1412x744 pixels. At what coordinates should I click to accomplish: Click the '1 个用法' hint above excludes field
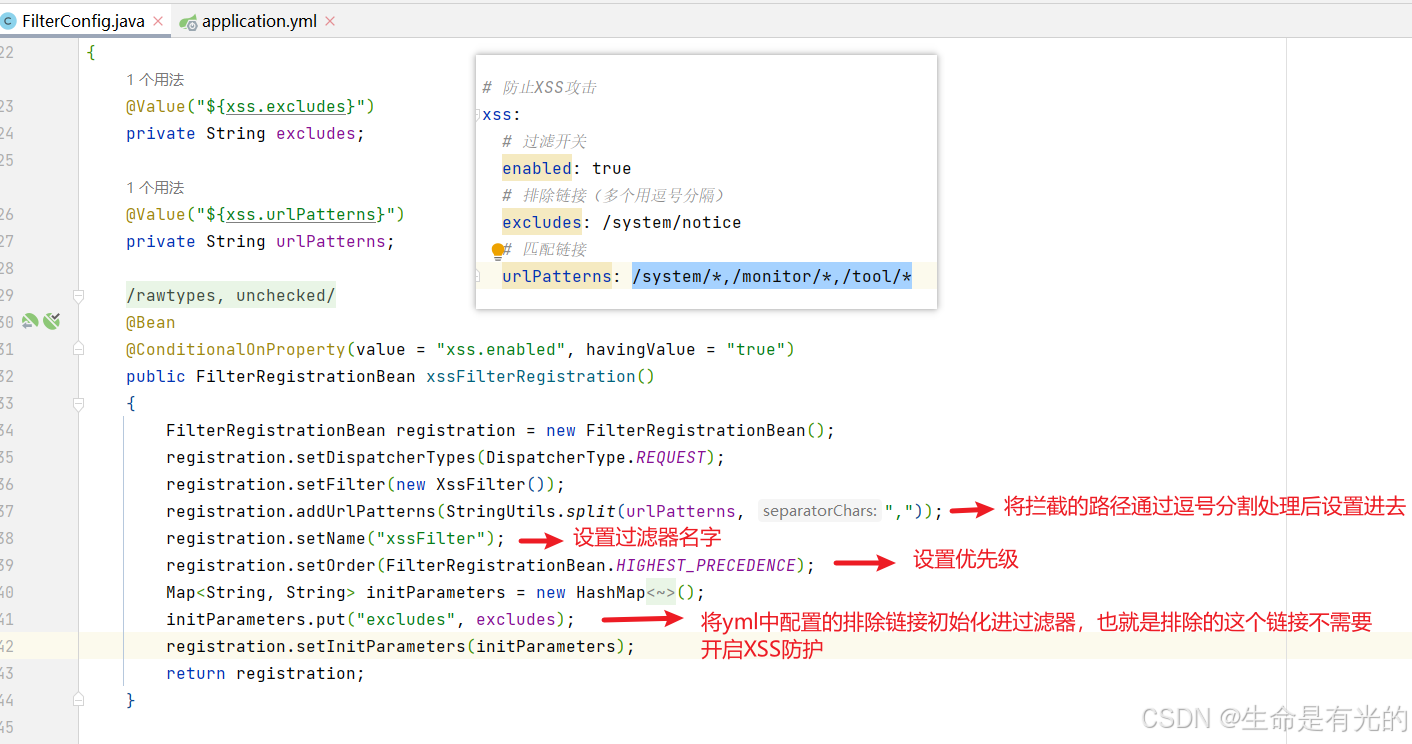point(155,80)
